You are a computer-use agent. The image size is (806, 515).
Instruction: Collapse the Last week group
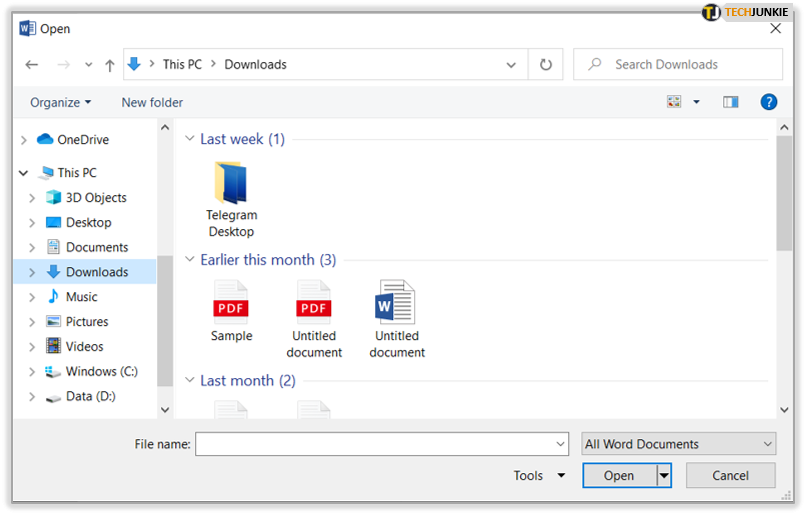coord(189,140)
